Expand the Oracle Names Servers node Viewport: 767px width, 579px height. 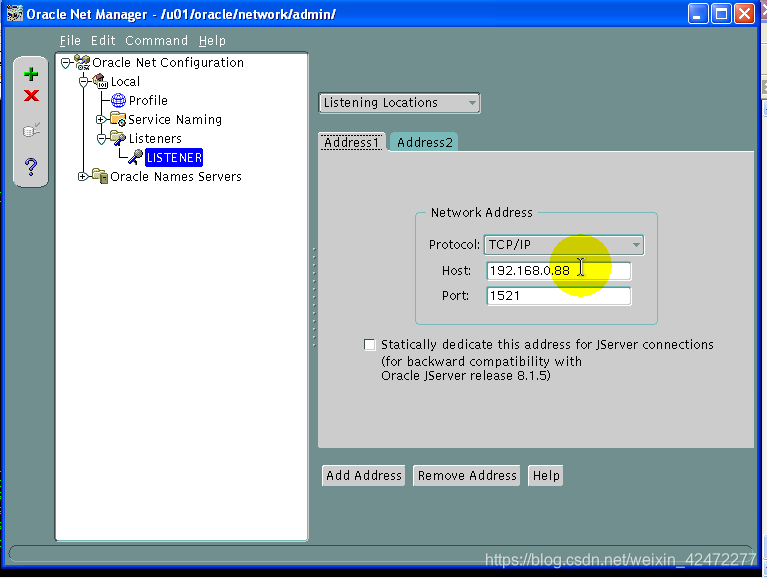coord(83,176)
